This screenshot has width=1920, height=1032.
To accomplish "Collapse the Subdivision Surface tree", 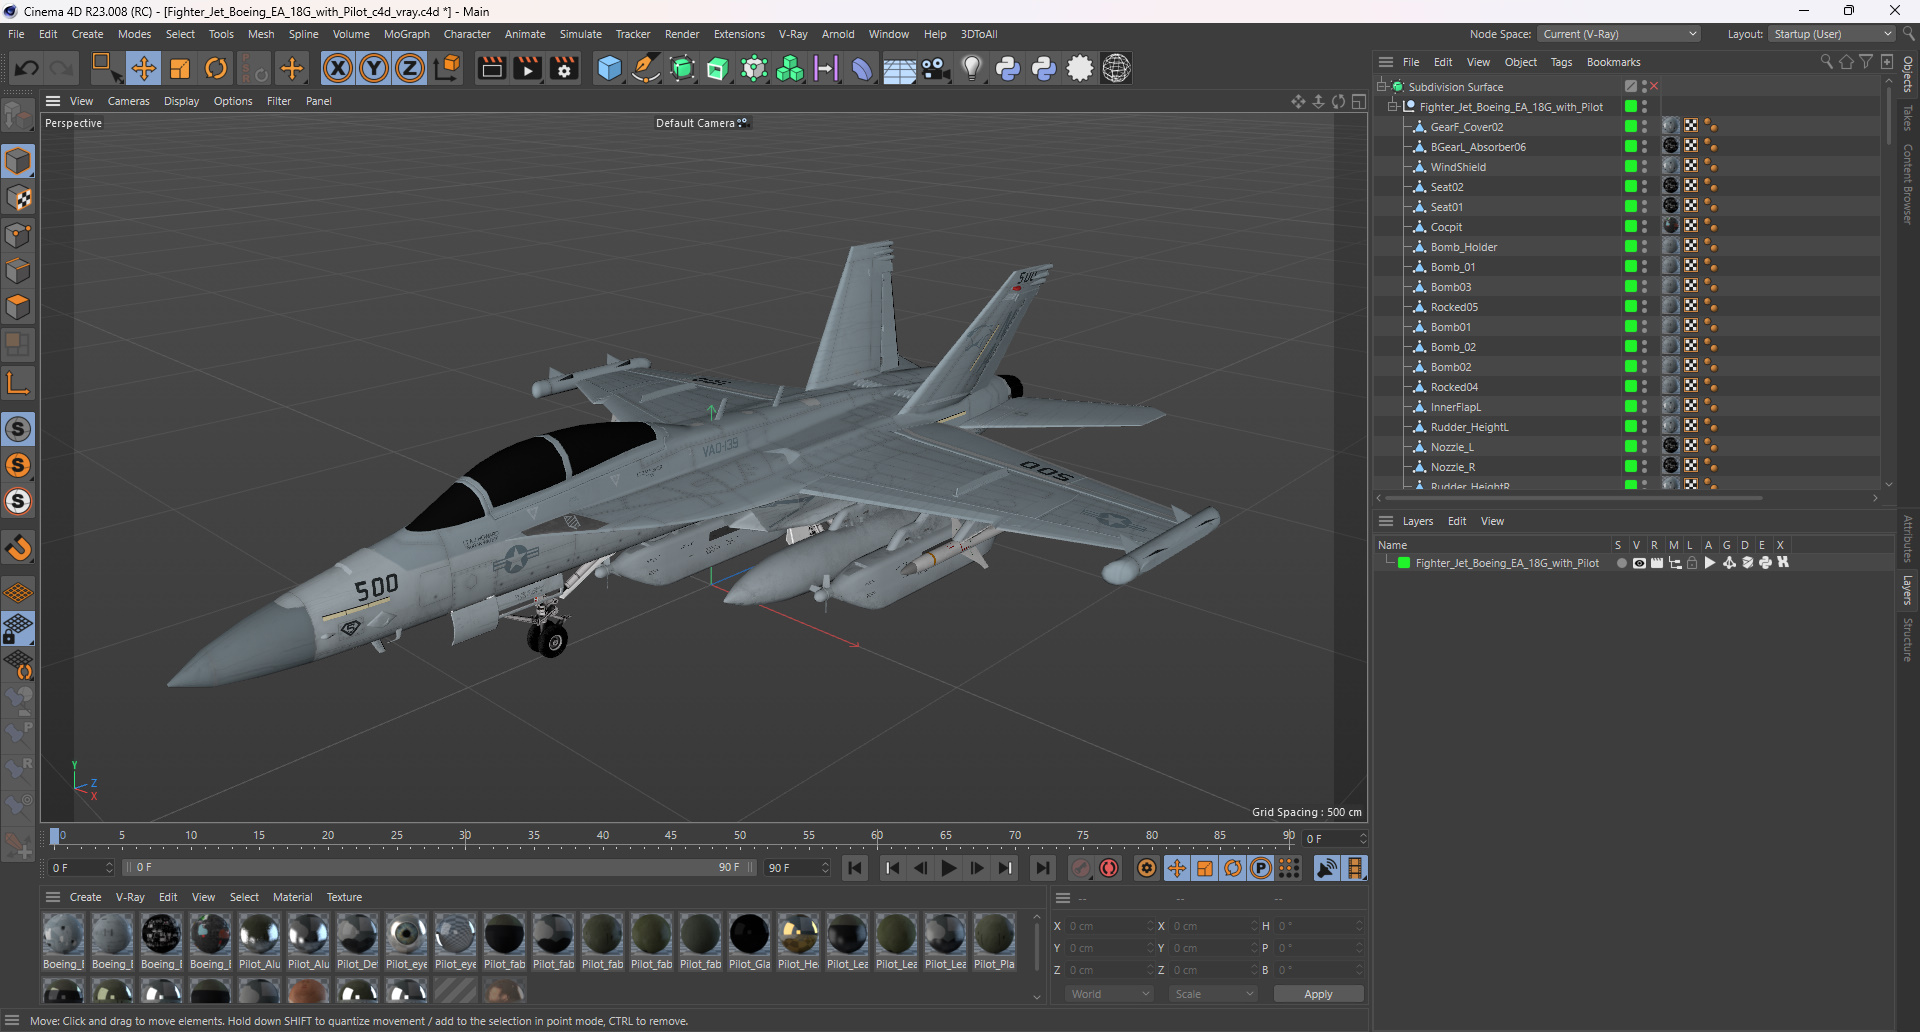I will pos(1382,86).
